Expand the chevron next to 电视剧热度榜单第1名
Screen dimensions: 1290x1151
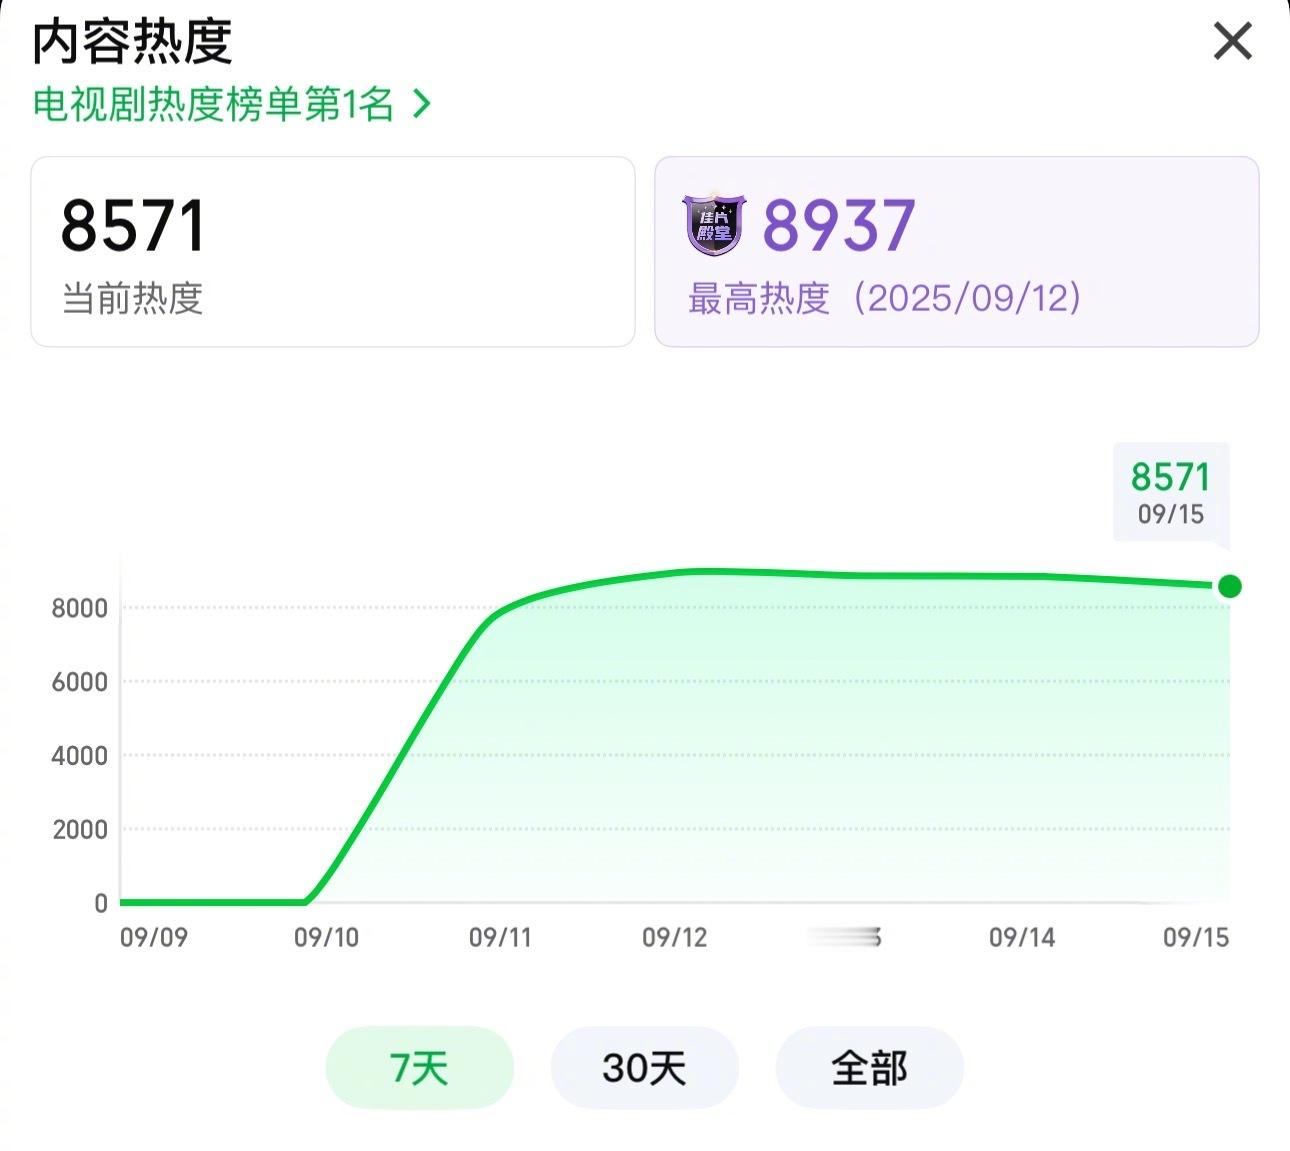(421, 104)
